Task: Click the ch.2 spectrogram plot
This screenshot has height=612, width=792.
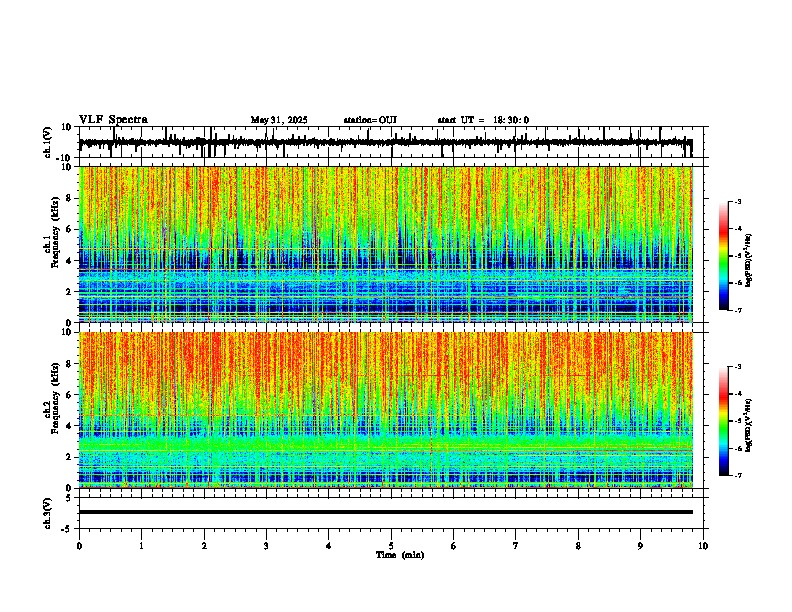Action: [385, 410]
